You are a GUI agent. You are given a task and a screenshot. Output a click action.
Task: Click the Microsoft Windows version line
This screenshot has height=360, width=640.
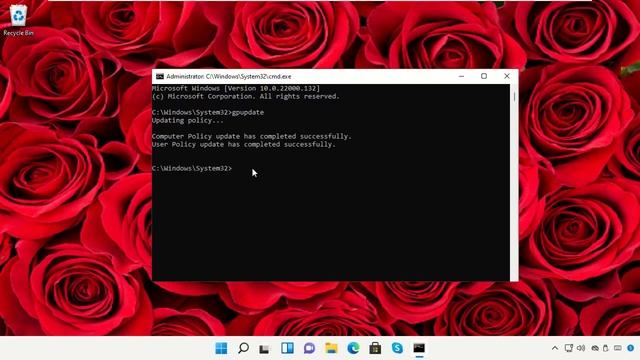tap(236, 88)
